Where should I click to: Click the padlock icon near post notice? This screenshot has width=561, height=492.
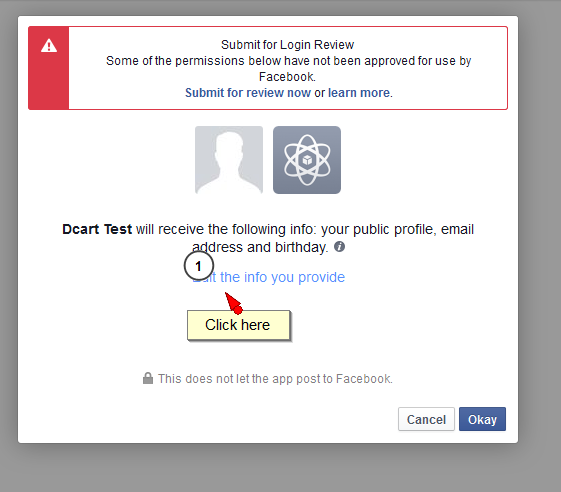pyautogui.click(x=148, y=378)
